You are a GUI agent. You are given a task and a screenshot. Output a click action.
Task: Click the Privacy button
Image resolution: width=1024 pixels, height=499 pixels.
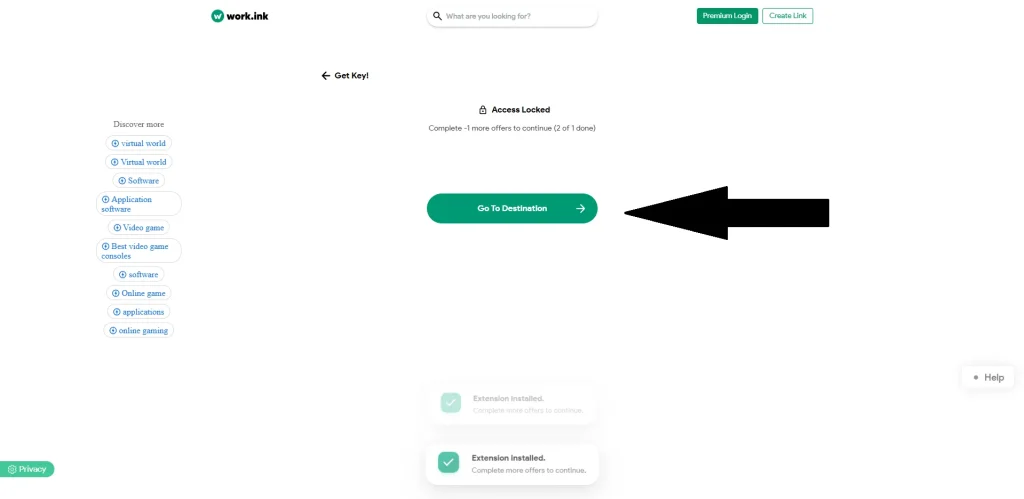pyautogui.click(x=28, y=469)
